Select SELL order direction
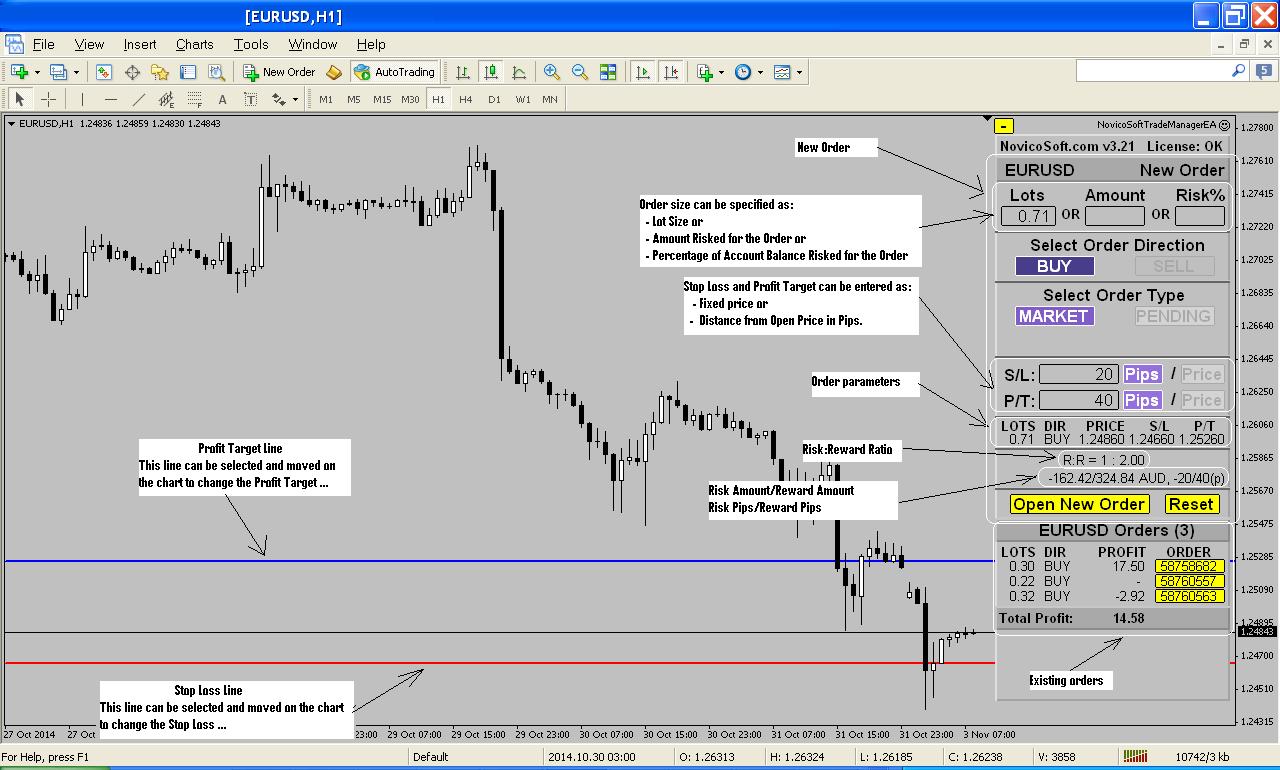The image size is (1280, 770). (x=1174, y=266)
